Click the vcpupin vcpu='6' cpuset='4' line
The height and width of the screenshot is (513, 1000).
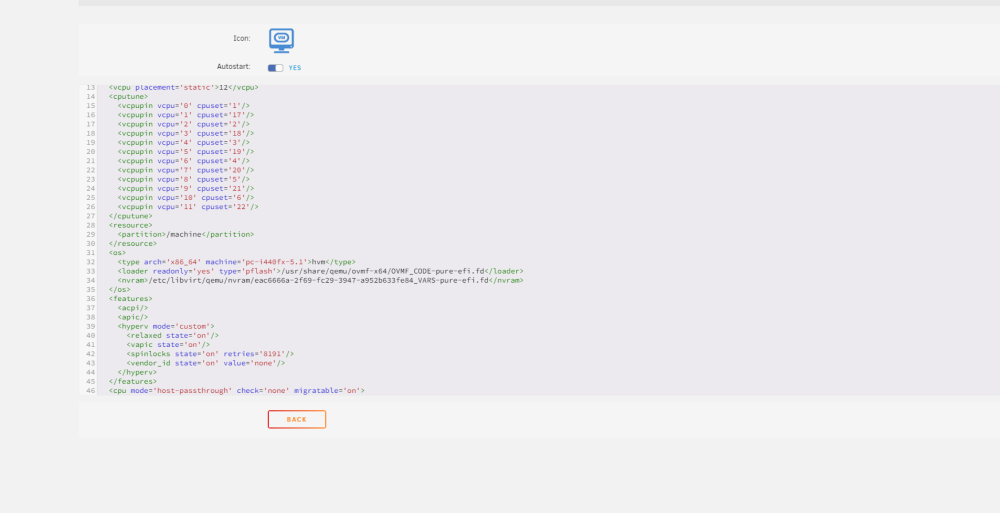tap(184, 161)
